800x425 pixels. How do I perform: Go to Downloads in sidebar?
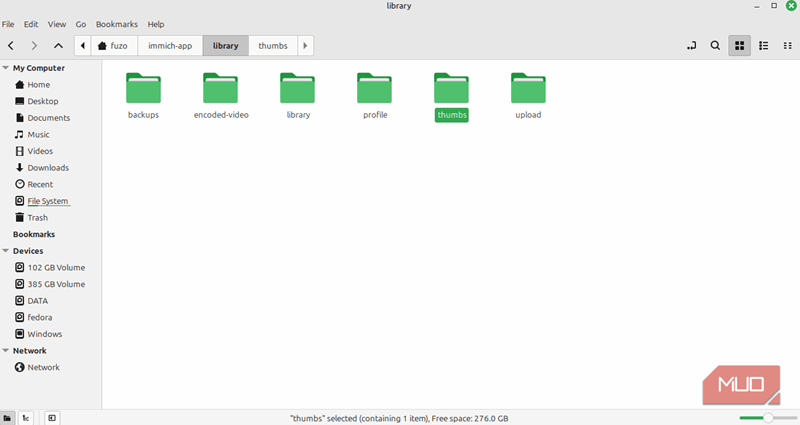click(x=50, y=168)
